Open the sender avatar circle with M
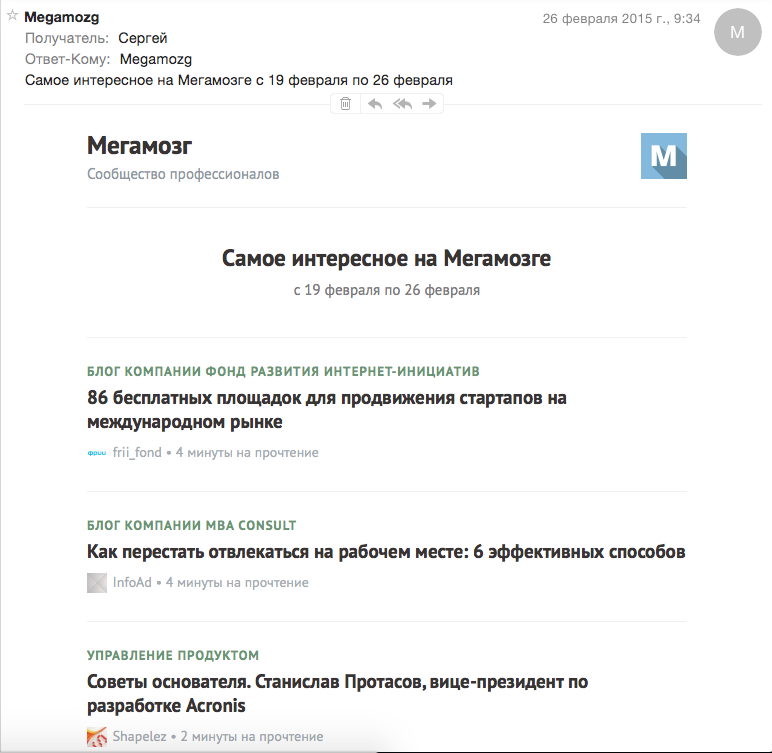Viewport: 772px width, 753px height. click(x=738, y=32)
